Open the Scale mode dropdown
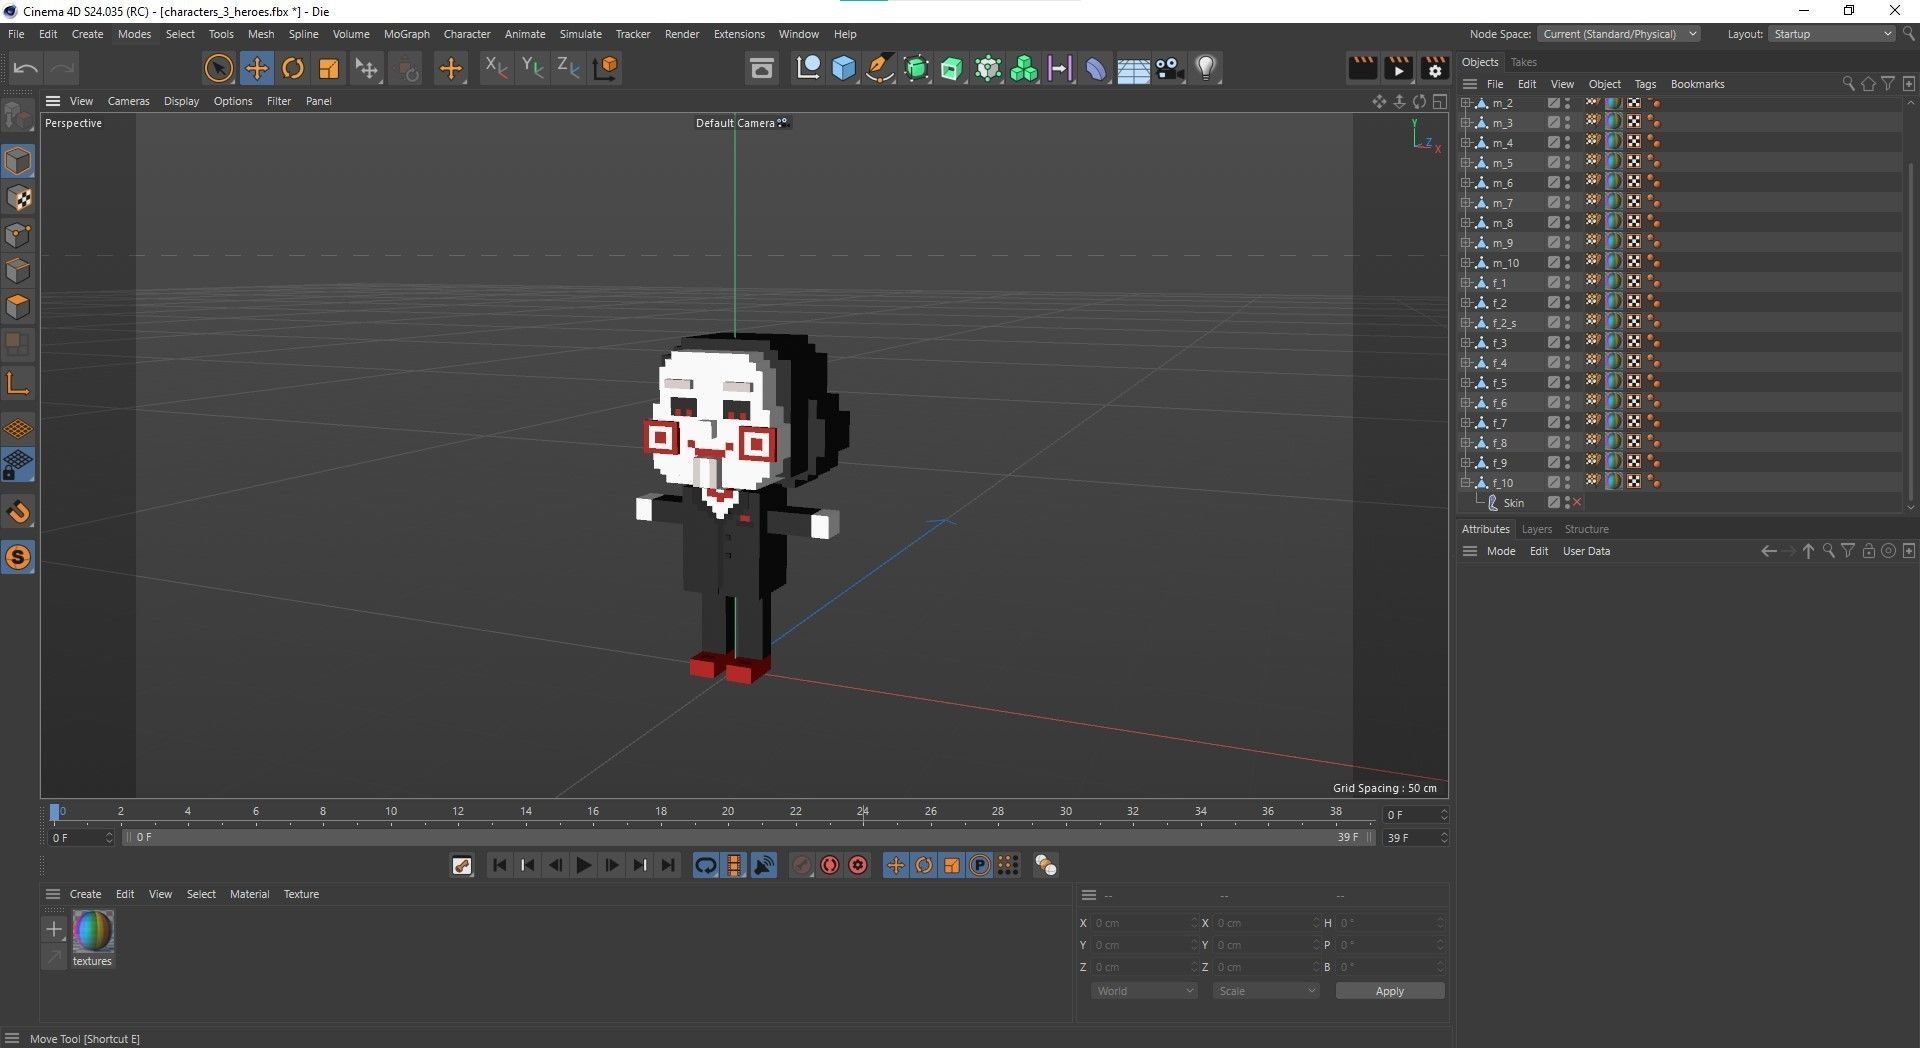 point(1266,991)
